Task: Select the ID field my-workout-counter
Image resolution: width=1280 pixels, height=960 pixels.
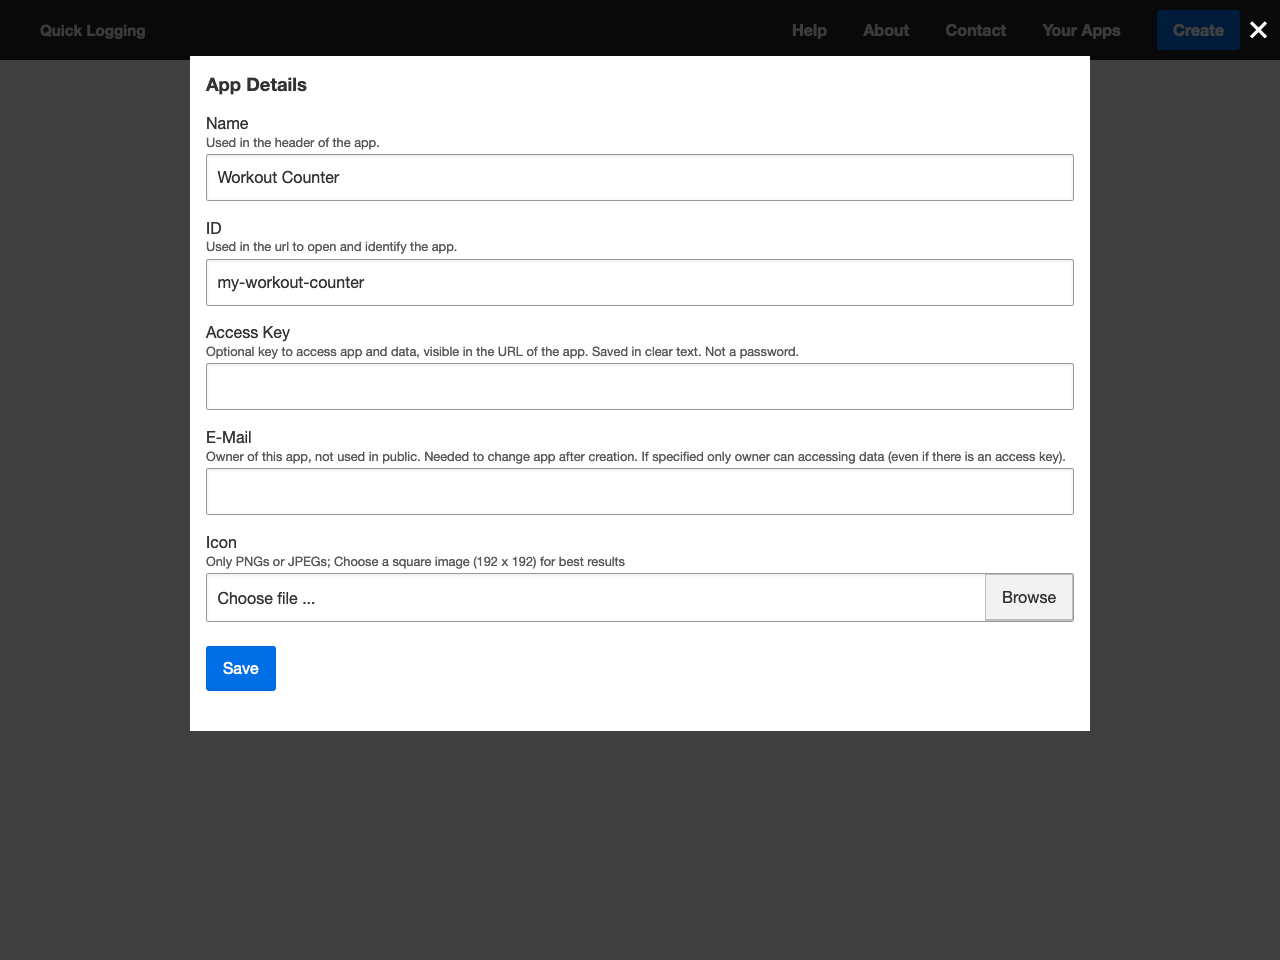Action: point(640,282)
